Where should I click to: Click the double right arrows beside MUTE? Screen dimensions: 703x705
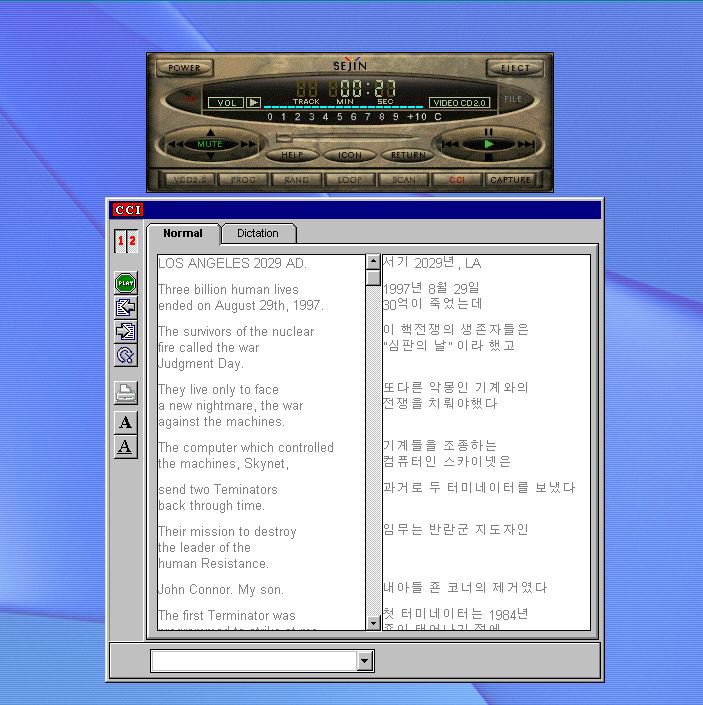click(248, 144)
